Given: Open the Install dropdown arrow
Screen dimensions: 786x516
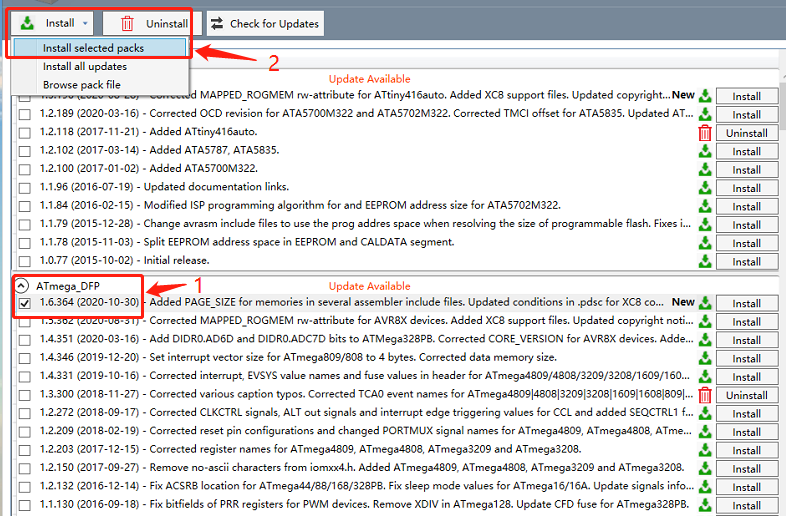Looking at the screenshot, I should 85,24.
